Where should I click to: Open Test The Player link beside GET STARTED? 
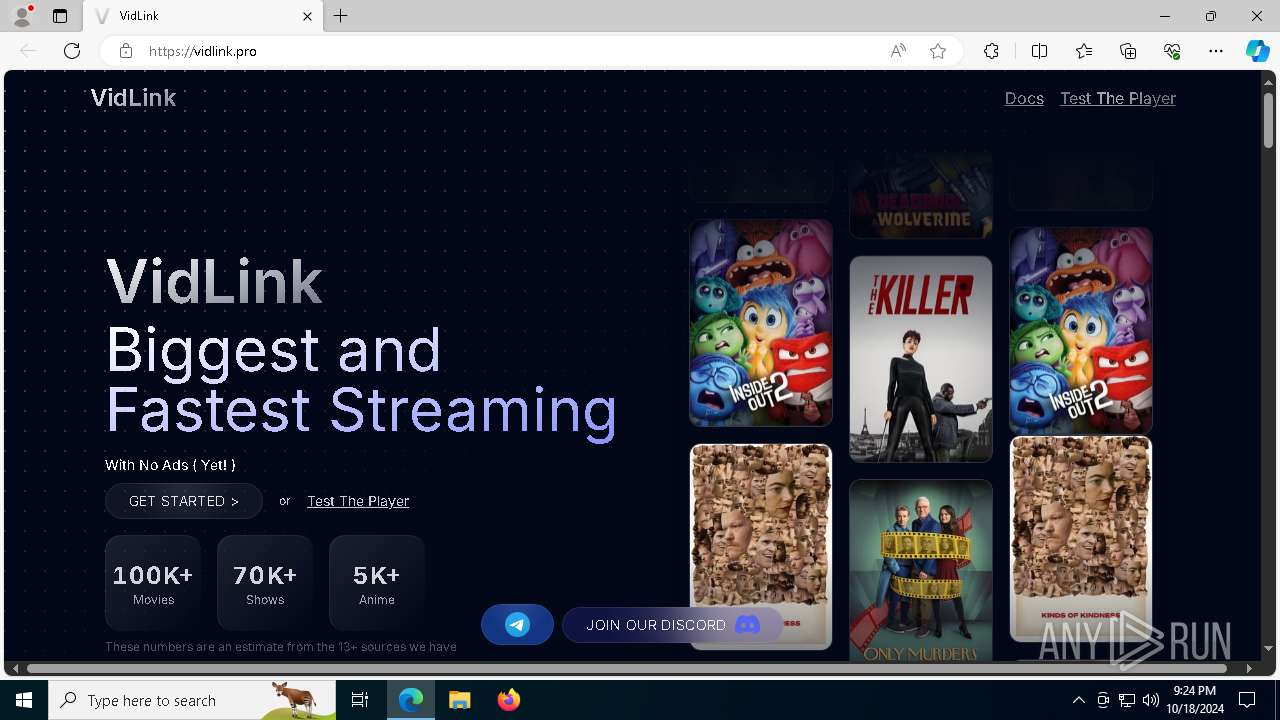(x=358, y=501)
